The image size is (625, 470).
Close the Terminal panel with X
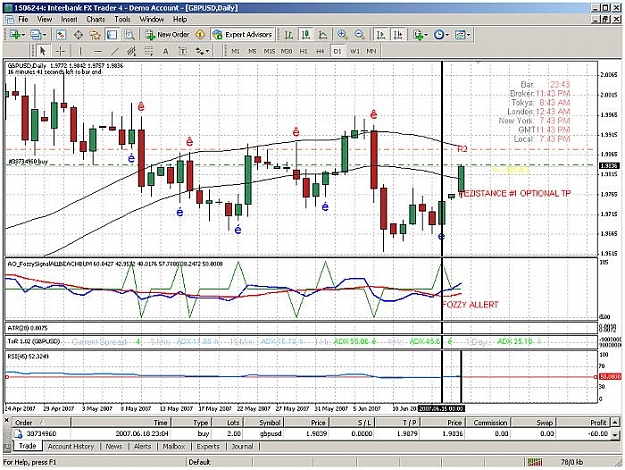6,421
